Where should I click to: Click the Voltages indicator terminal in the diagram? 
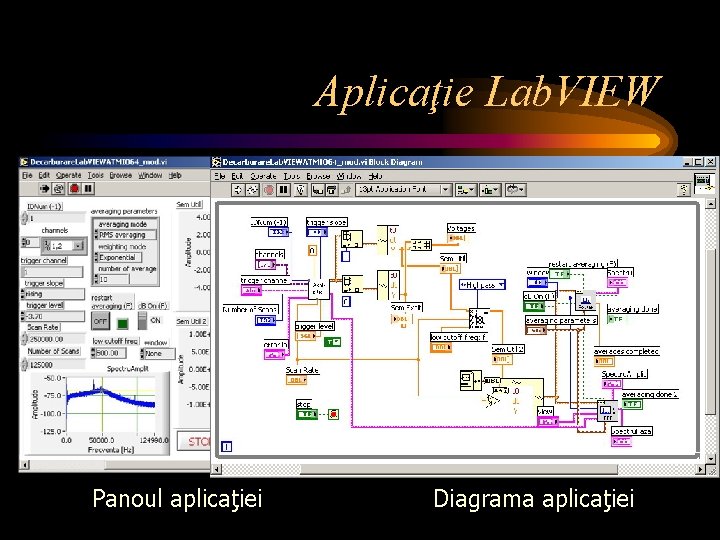pos(456,238)
